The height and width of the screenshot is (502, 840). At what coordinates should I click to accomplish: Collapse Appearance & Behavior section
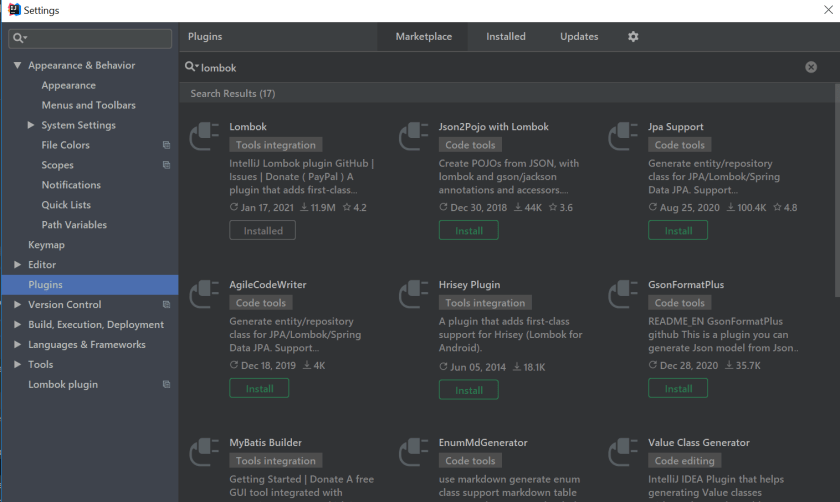click(x=17, y=65)
